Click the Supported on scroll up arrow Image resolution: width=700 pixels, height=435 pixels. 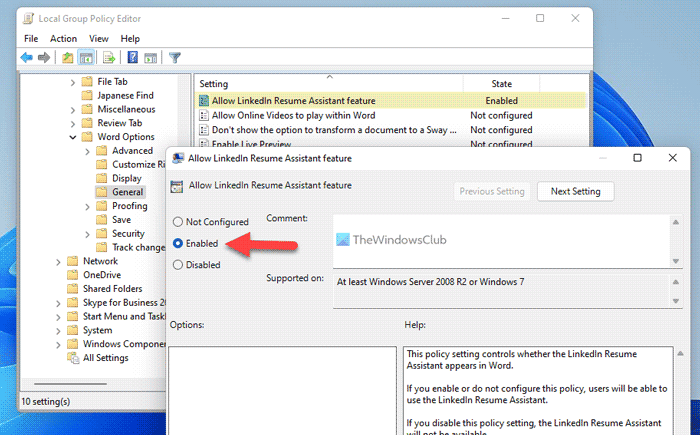[x=676, y=282]
